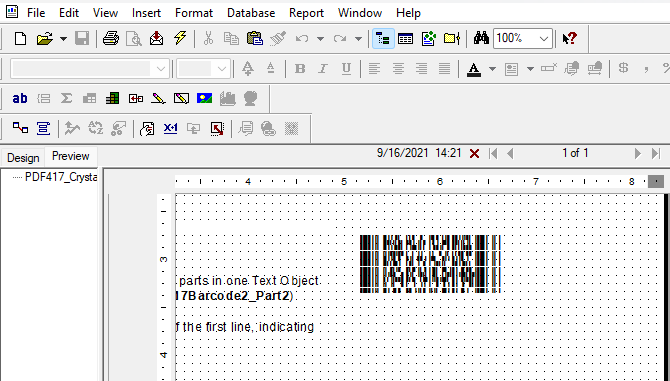Screen dimensions: 670x381
Task: Click the Export report icon
Action: tap(157, 38)
